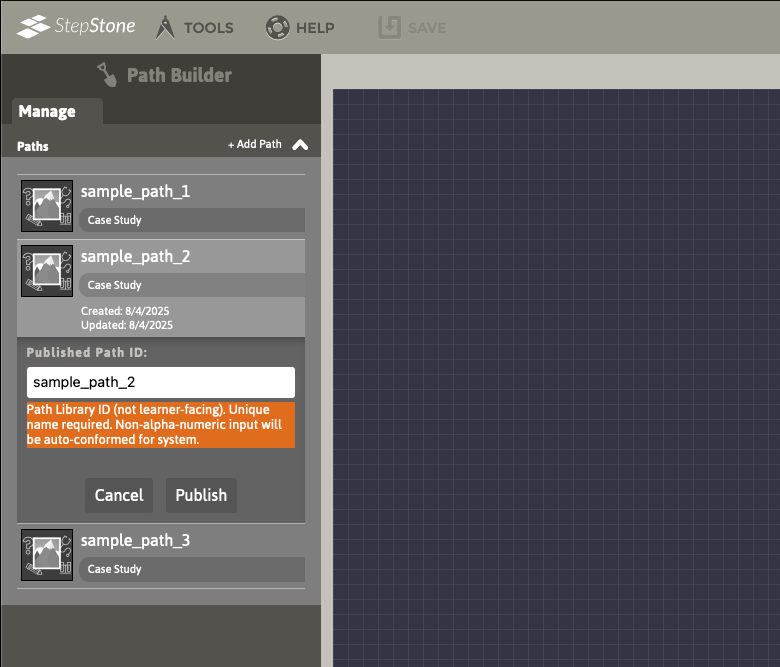The image size is (780, 667).
Task: Click the Paths section label
Action: tap(33, 146)
